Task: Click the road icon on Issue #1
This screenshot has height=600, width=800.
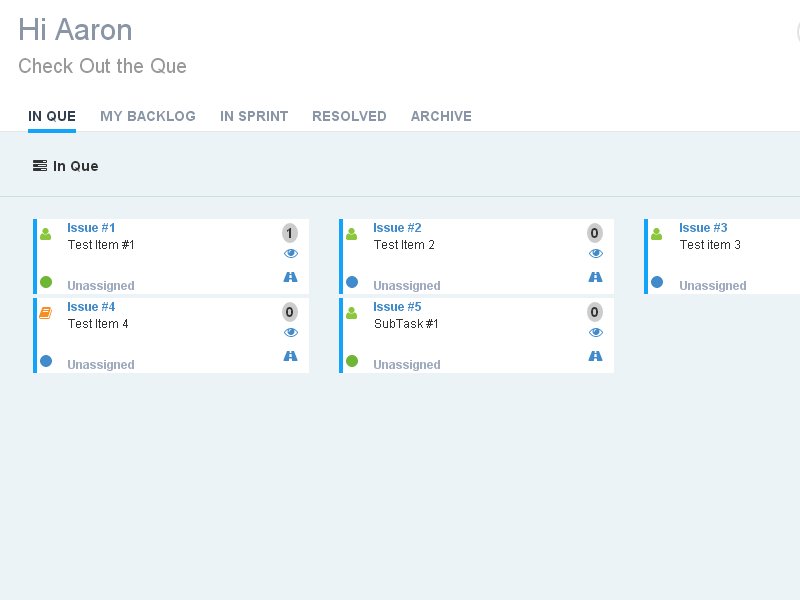Action: [x=290, y=277]
